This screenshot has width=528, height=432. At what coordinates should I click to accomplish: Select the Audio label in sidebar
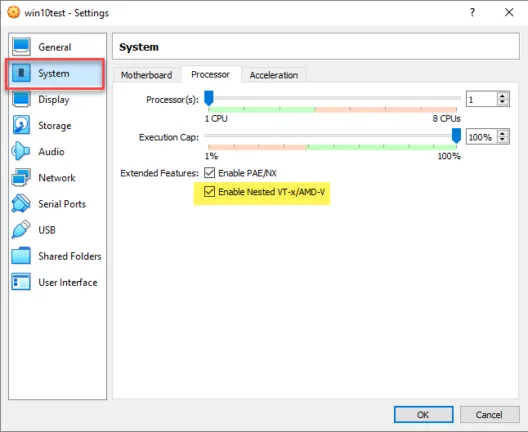[51, 152]
